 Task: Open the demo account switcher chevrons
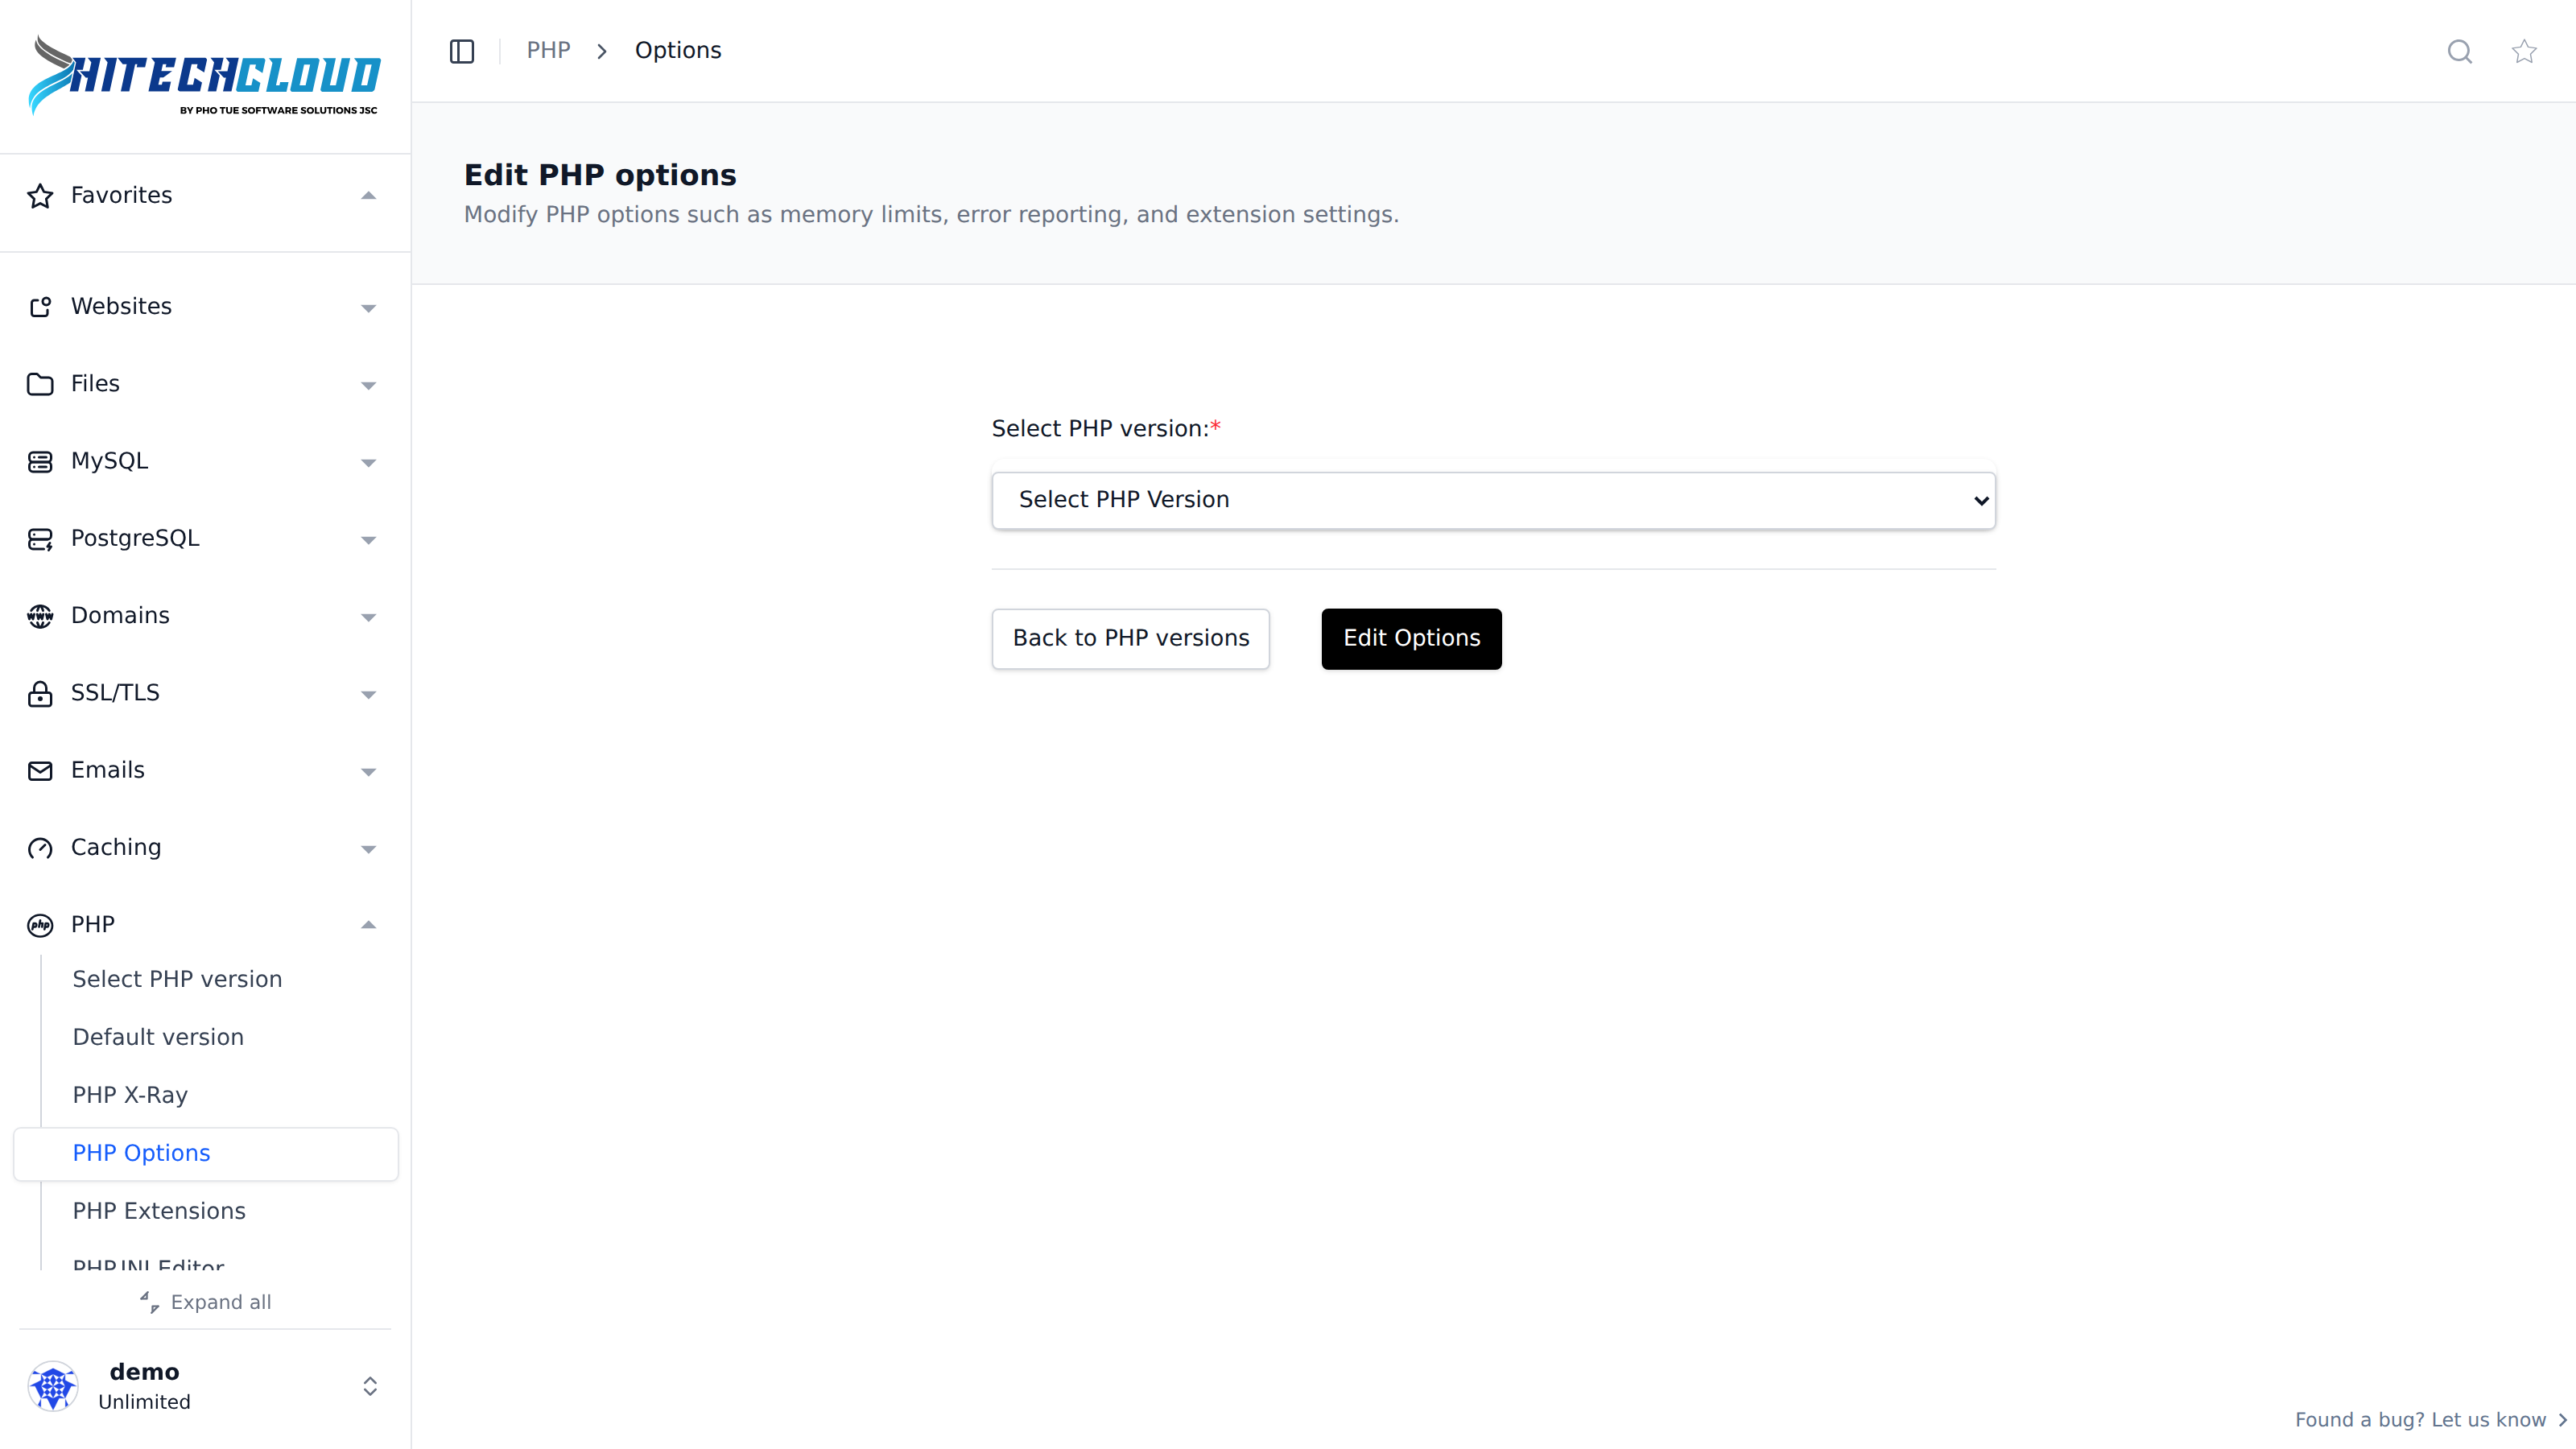pos(370,1386)
